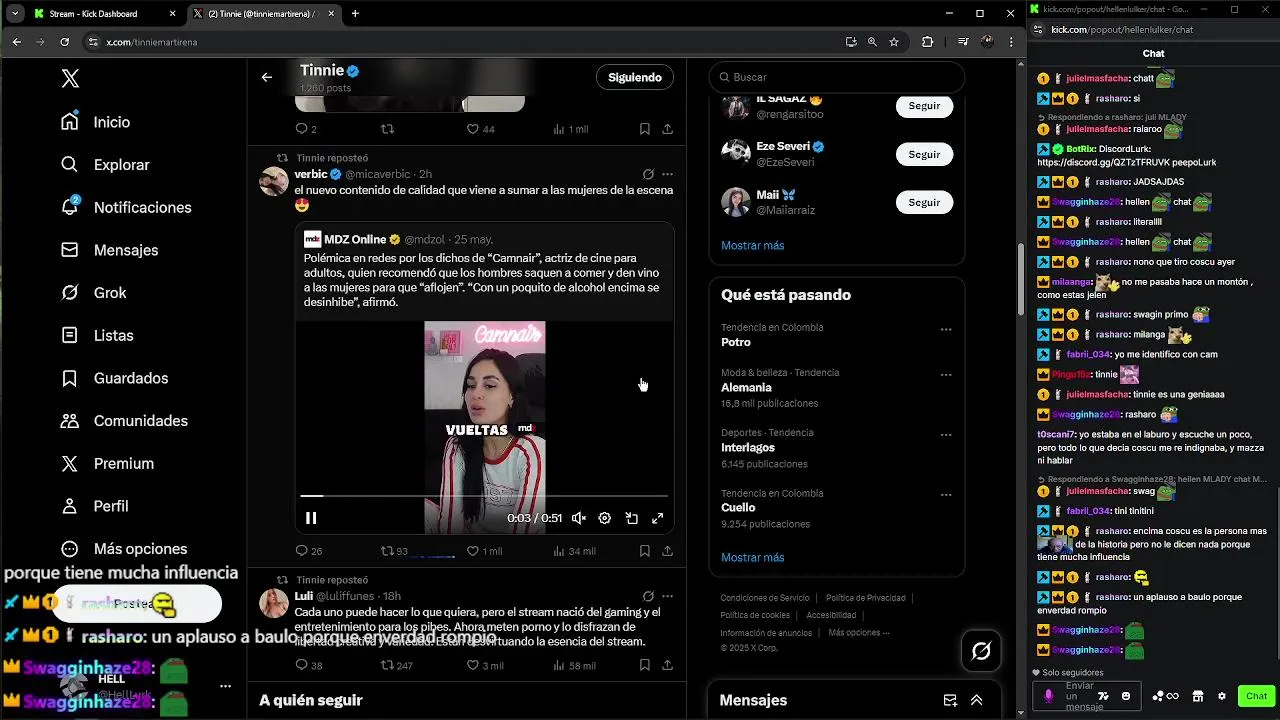Go back using the profile header arrow
1280x720 pixels.
[x=267, y=77]
